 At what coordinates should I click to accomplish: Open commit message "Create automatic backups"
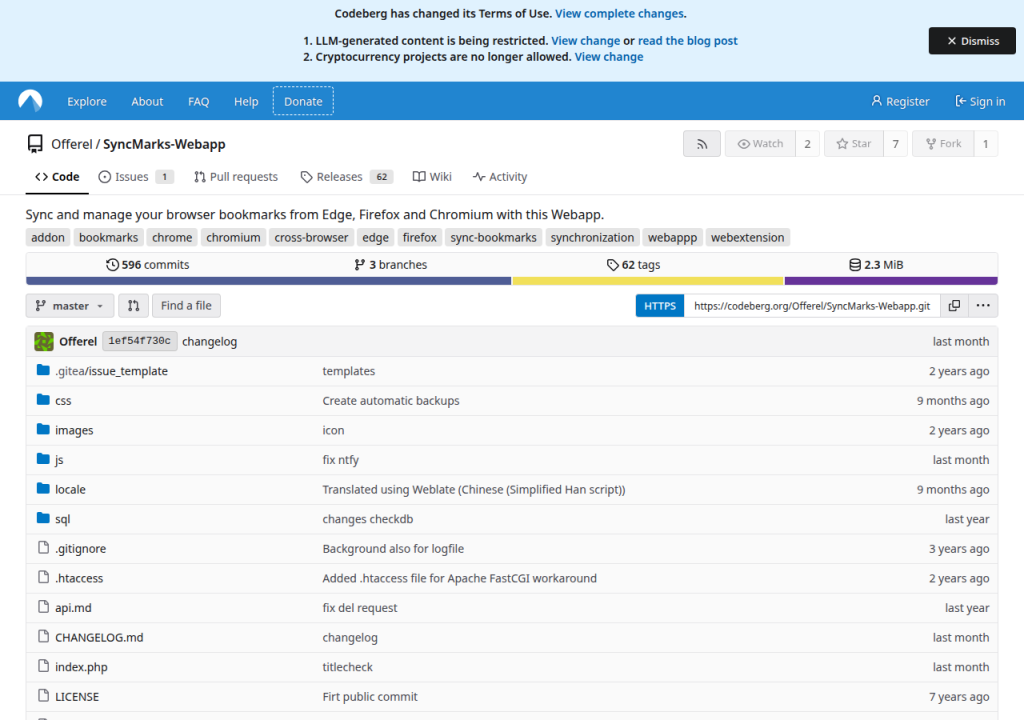(391, 401)
